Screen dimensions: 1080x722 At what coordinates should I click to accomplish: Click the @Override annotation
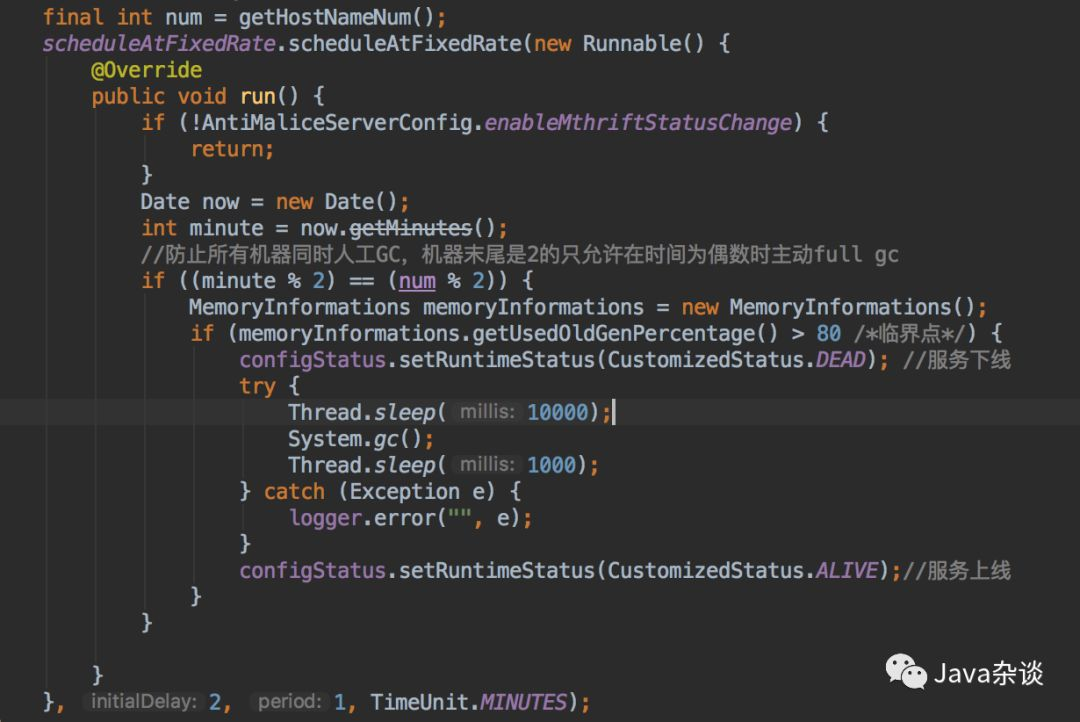[x=147, y=70]
